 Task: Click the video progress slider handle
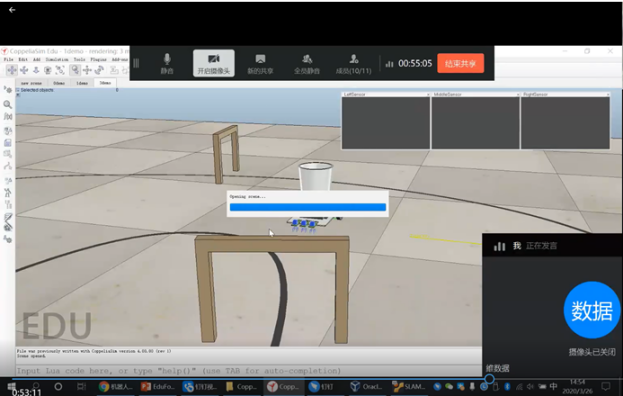click(490, 379)
